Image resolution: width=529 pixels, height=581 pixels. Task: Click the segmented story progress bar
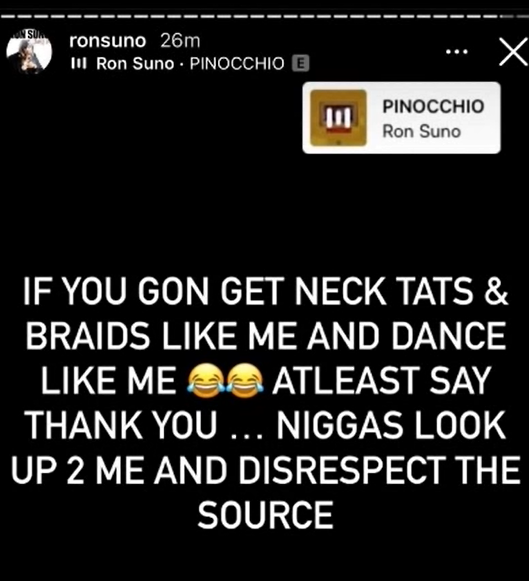point(264,16)
